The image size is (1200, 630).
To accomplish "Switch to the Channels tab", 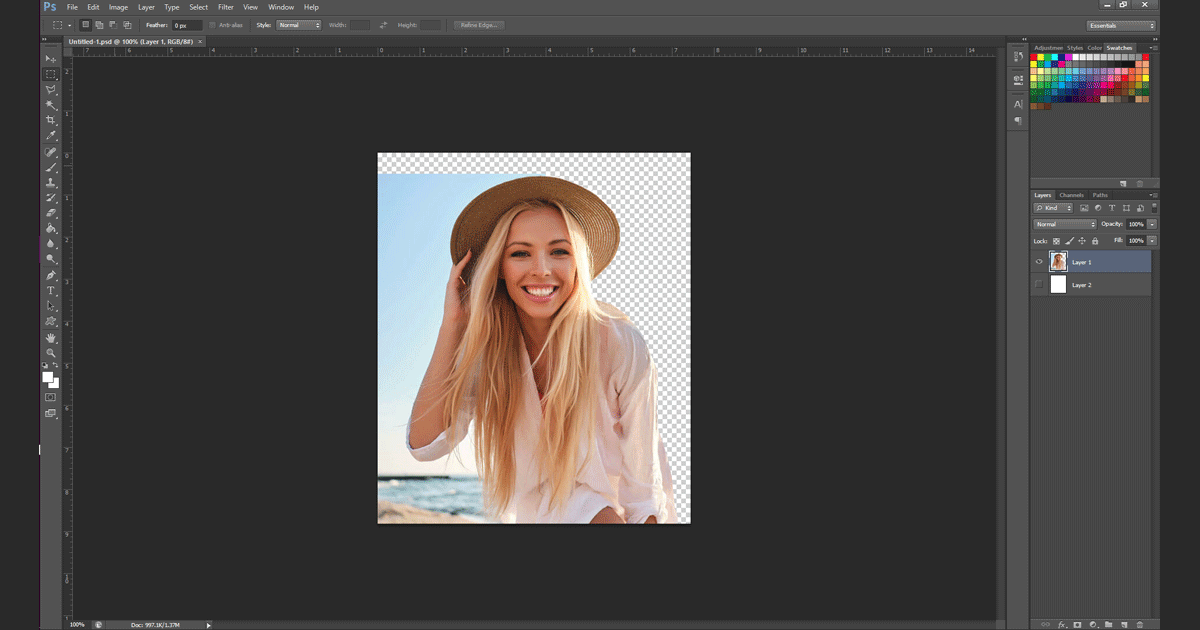I will pyautogui.click(x=1071, y=195).
